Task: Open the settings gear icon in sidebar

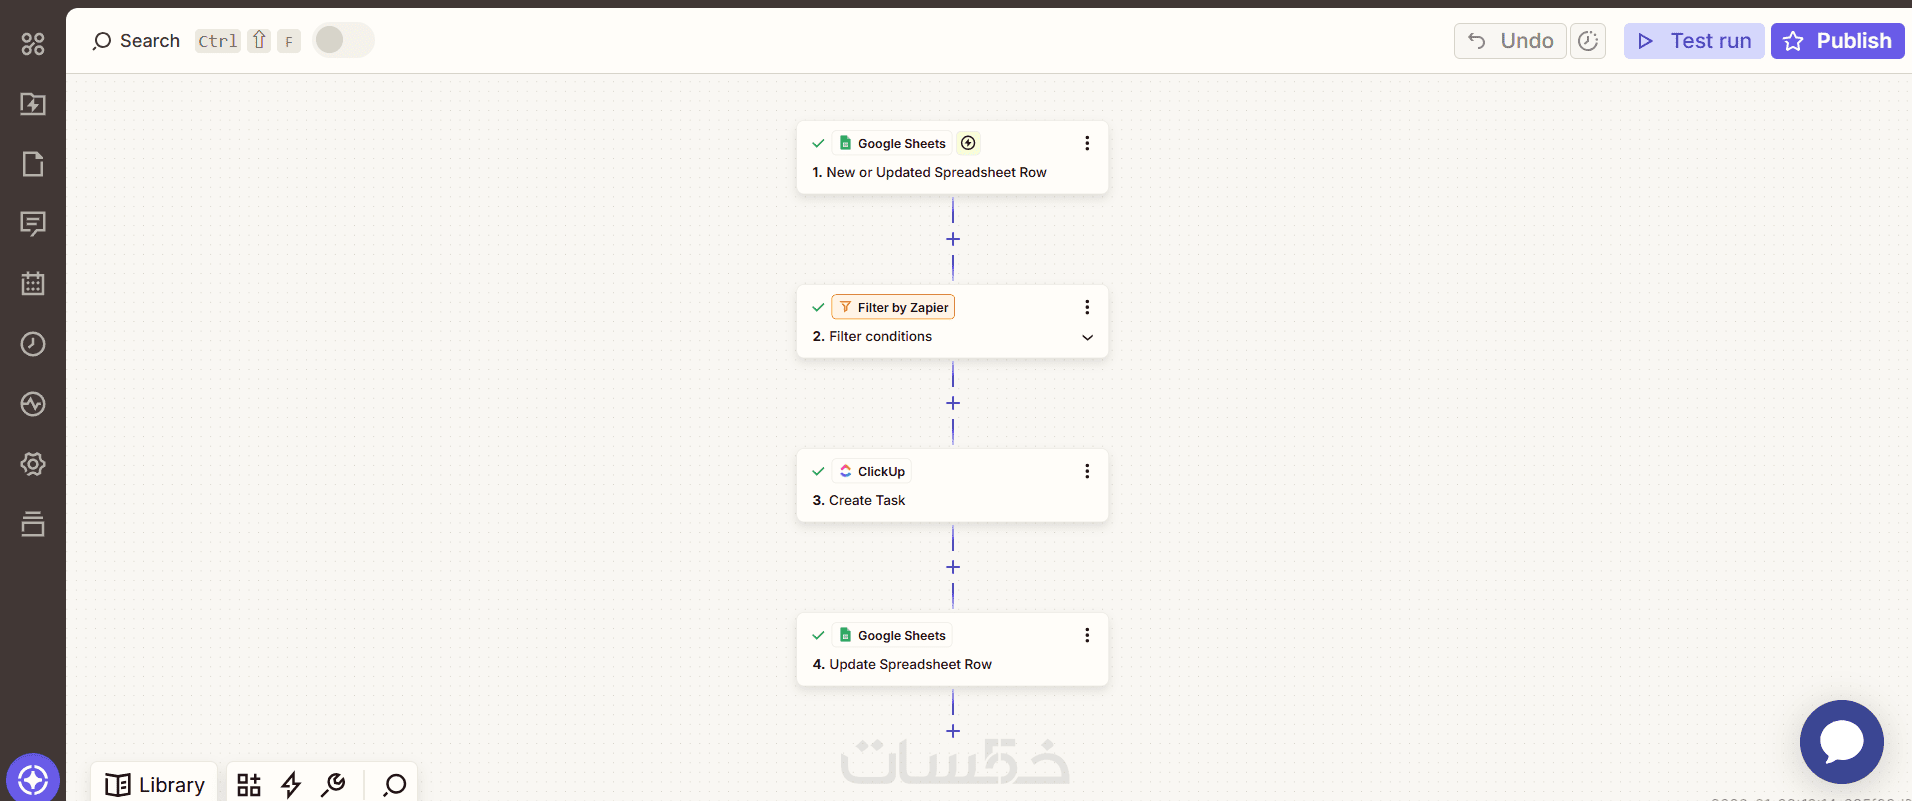Action: (x=33, y=464)
